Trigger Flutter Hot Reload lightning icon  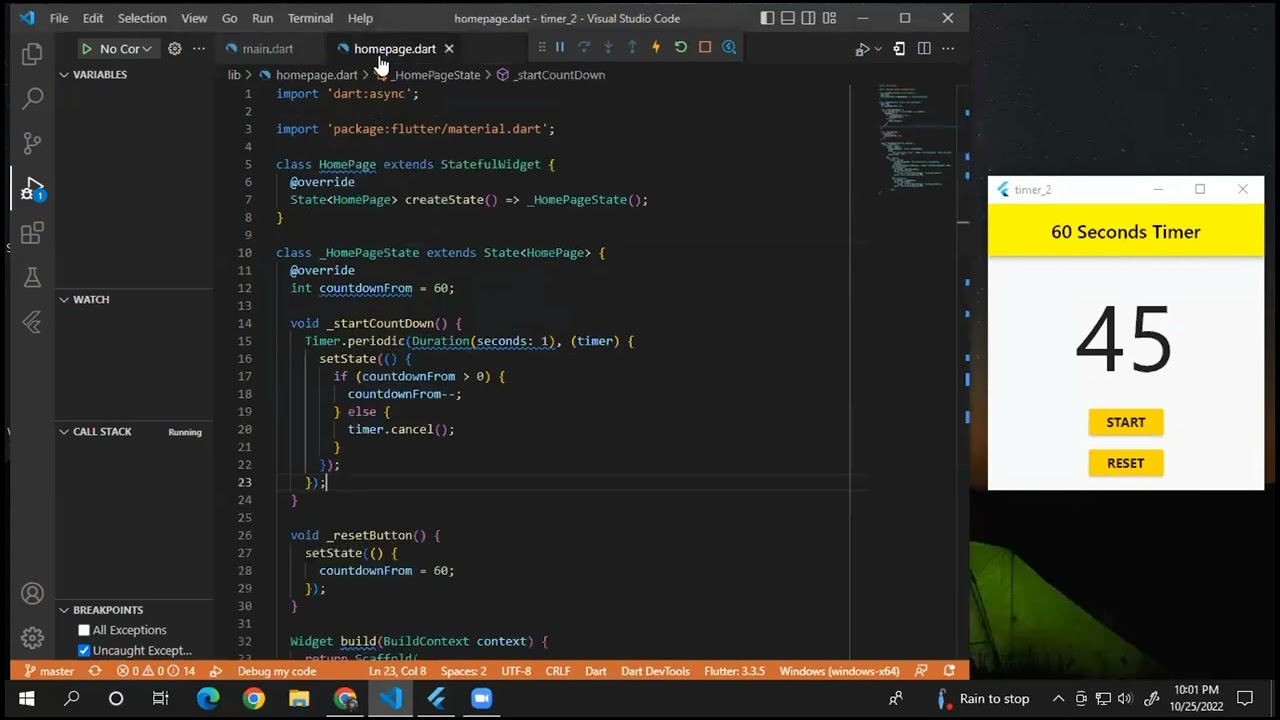[x=656, y=47]
